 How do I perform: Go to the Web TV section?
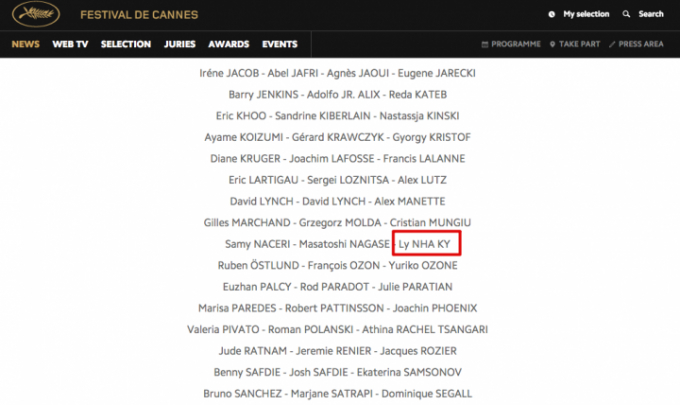(70, 44)
